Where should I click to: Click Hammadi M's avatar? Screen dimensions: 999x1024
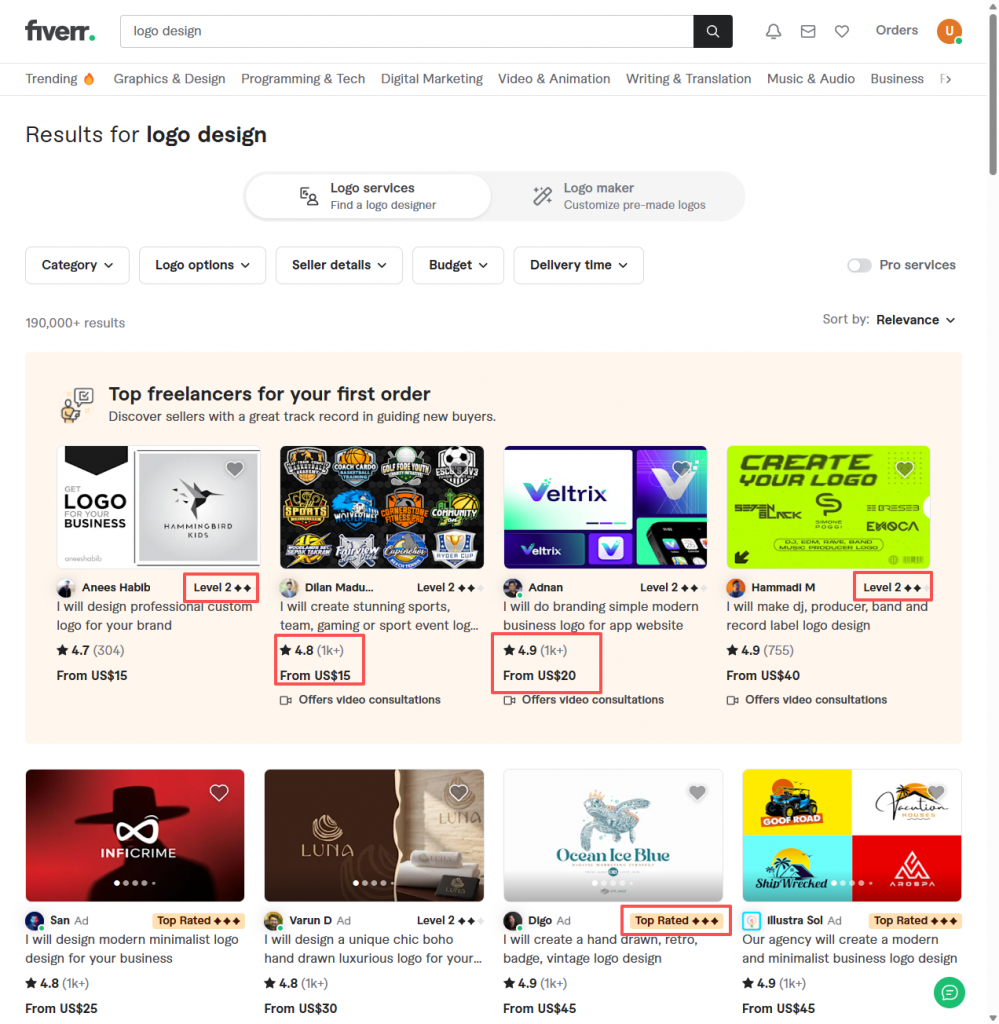pos(735,588)
